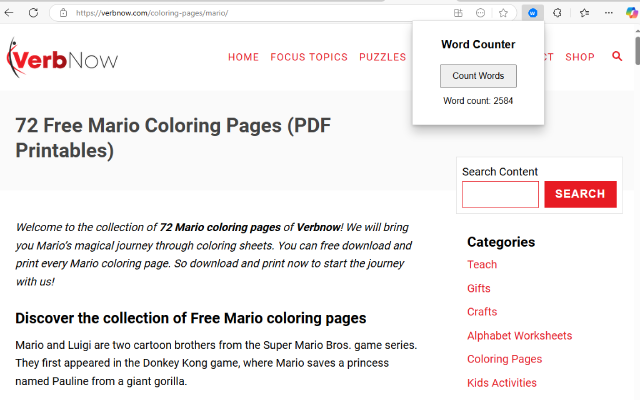Open the SHOP menu item
Viewport: 640px width, 400px height.
pyautogui.click(x=580, y=57)
